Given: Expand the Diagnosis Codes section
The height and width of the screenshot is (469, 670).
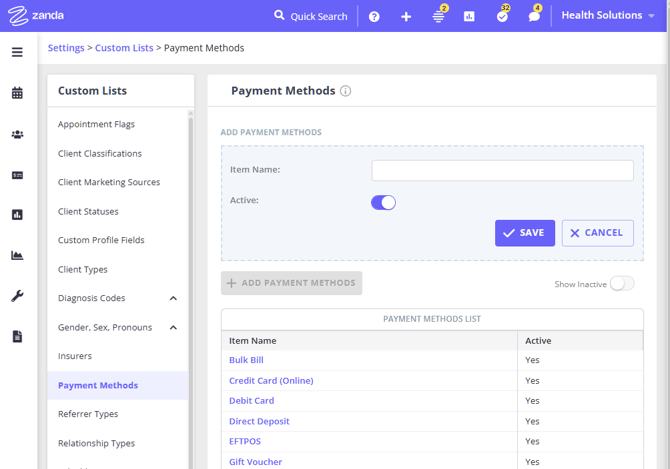Looking at the screenshot, I should coord(173,299).
